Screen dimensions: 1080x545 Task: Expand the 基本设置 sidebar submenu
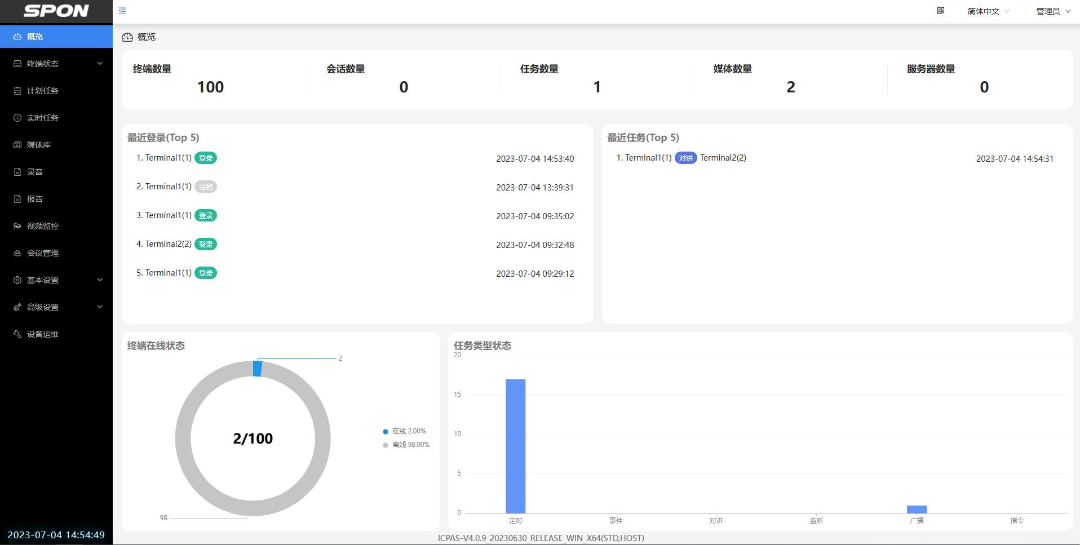(x=56, y=280)
